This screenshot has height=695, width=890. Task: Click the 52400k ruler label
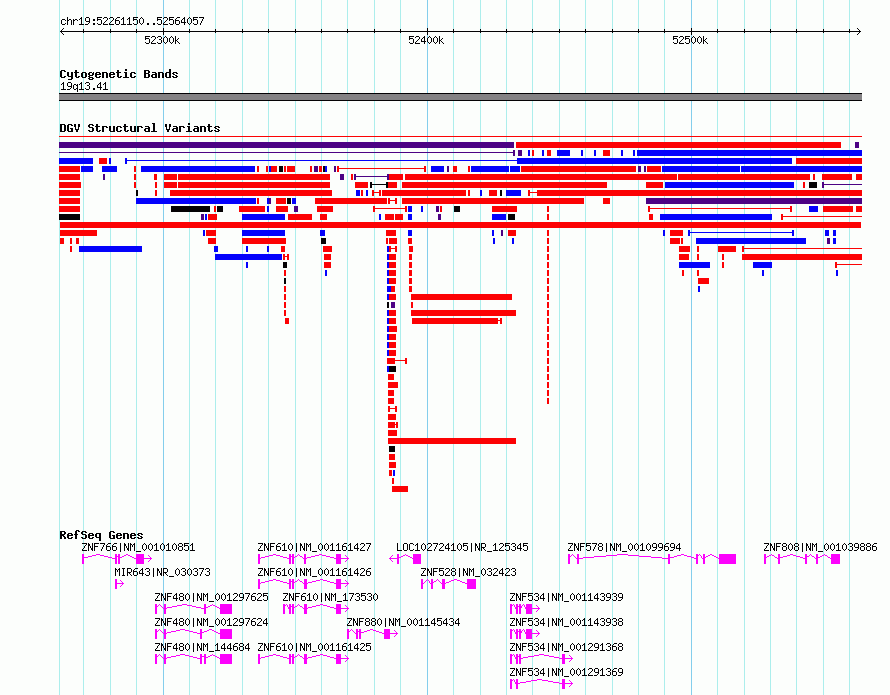tap(426, 40)
